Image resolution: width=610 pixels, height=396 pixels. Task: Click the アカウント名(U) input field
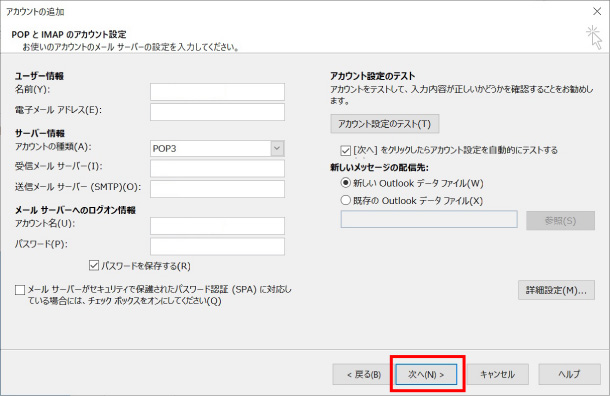[217, 226]
